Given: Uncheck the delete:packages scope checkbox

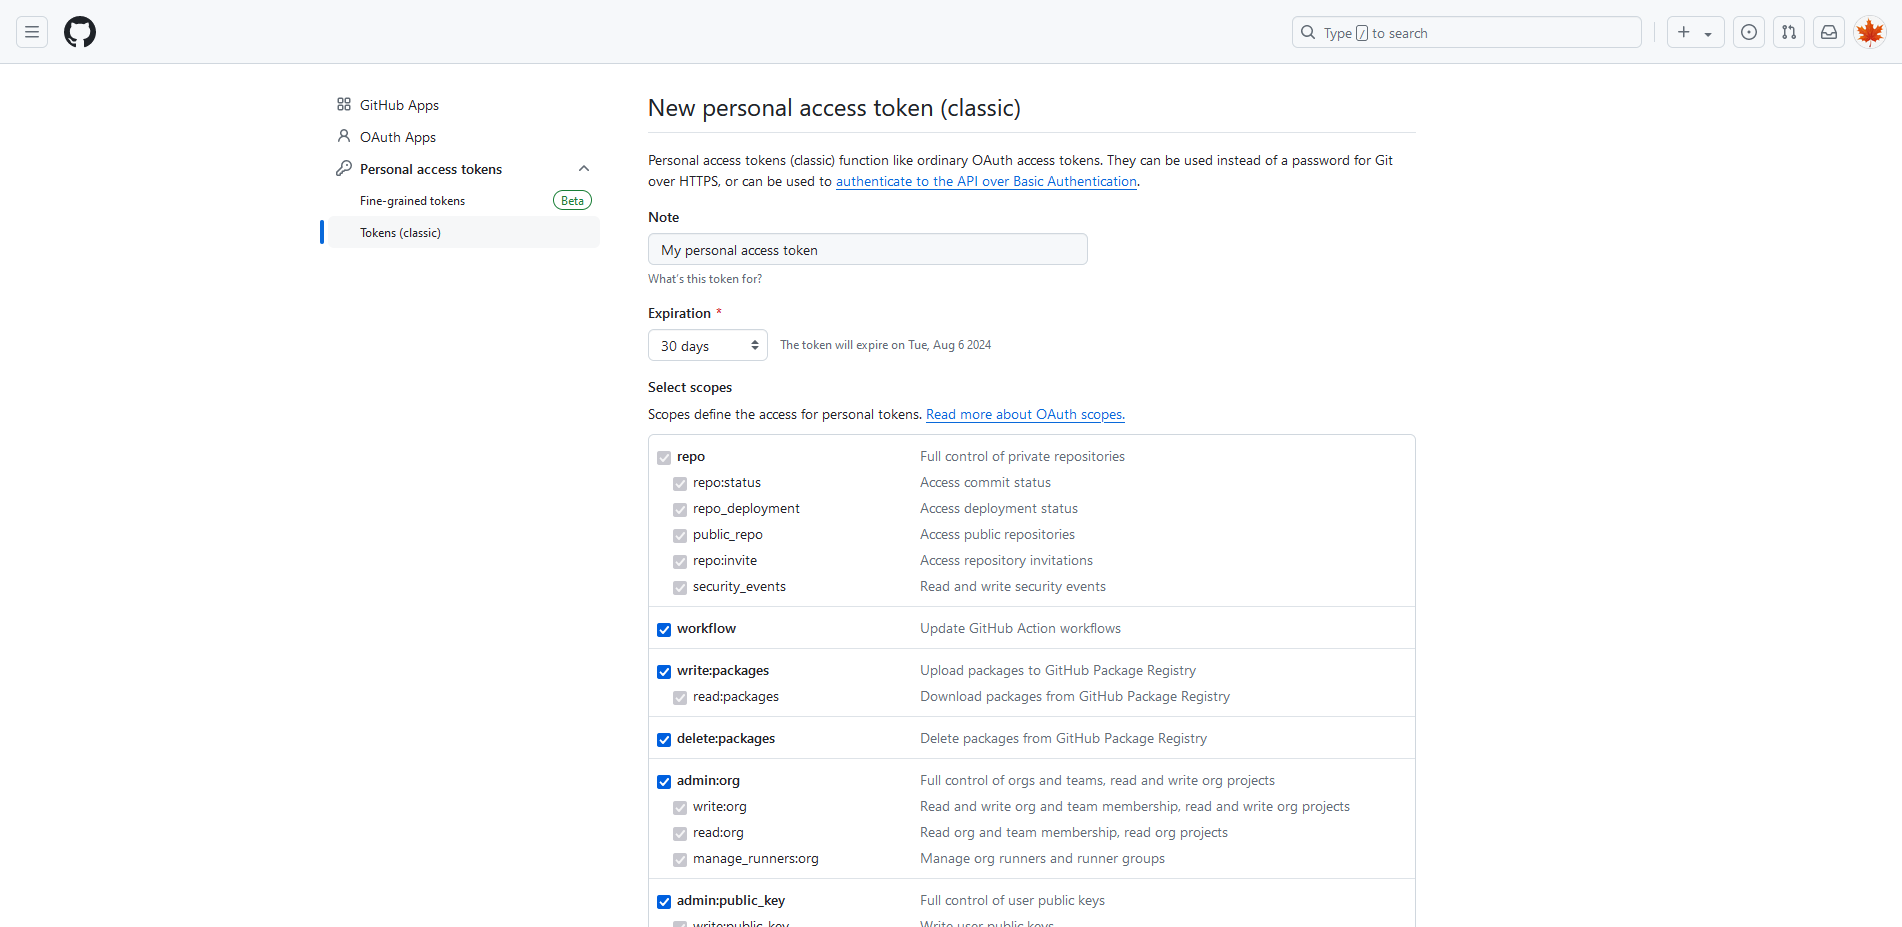Looking at the screenshot, I should coord(664,740).
